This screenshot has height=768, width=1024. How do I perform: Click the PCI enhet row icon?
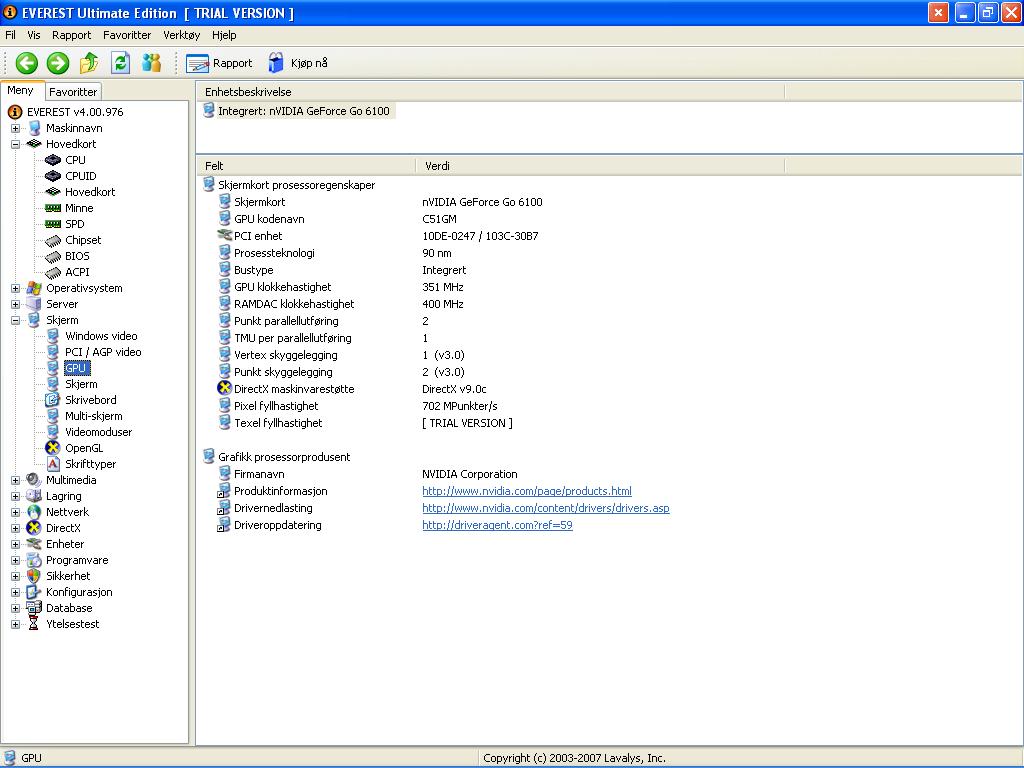tap(224, 236)
